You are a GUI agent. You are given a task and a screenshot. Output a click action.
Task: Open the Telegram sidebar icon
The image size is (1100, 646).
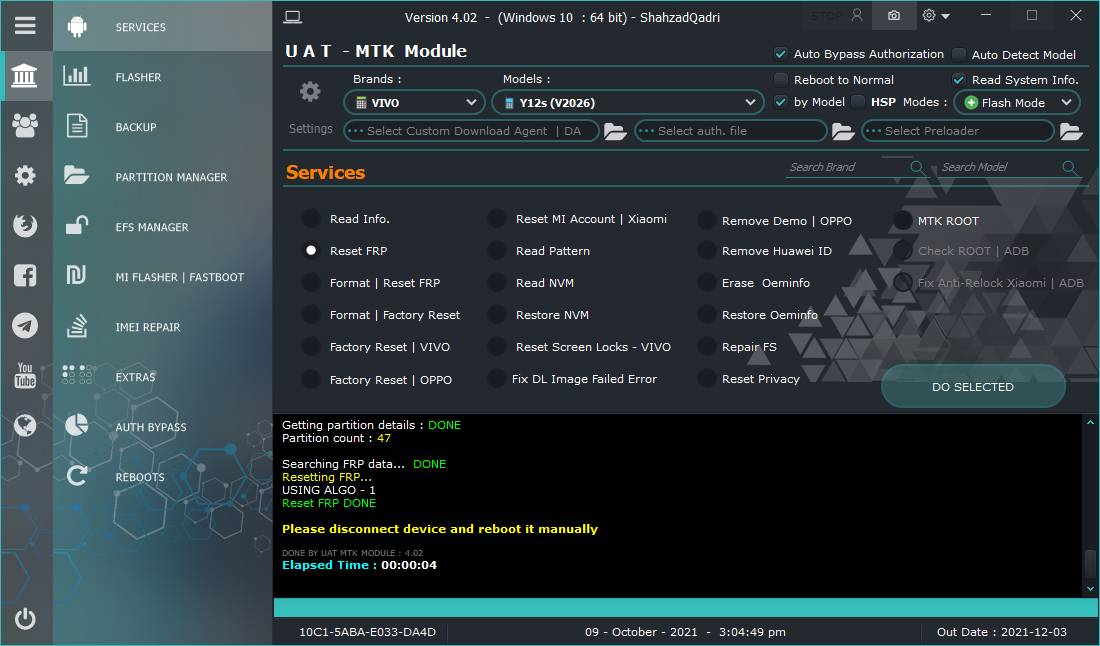(25, 325)
